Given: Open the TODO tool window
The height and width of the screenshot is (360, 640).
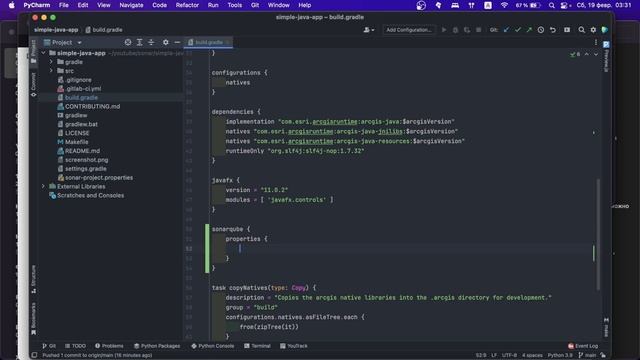Looking at the screenshot, I should click(75, 346).
